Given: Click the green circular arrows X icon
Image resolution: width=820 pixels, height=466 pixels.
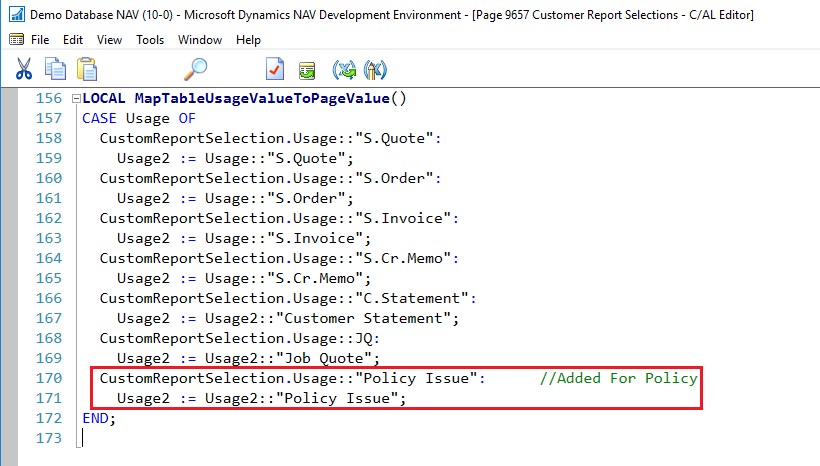Looking at the screenshot, I should click(345, 70).
